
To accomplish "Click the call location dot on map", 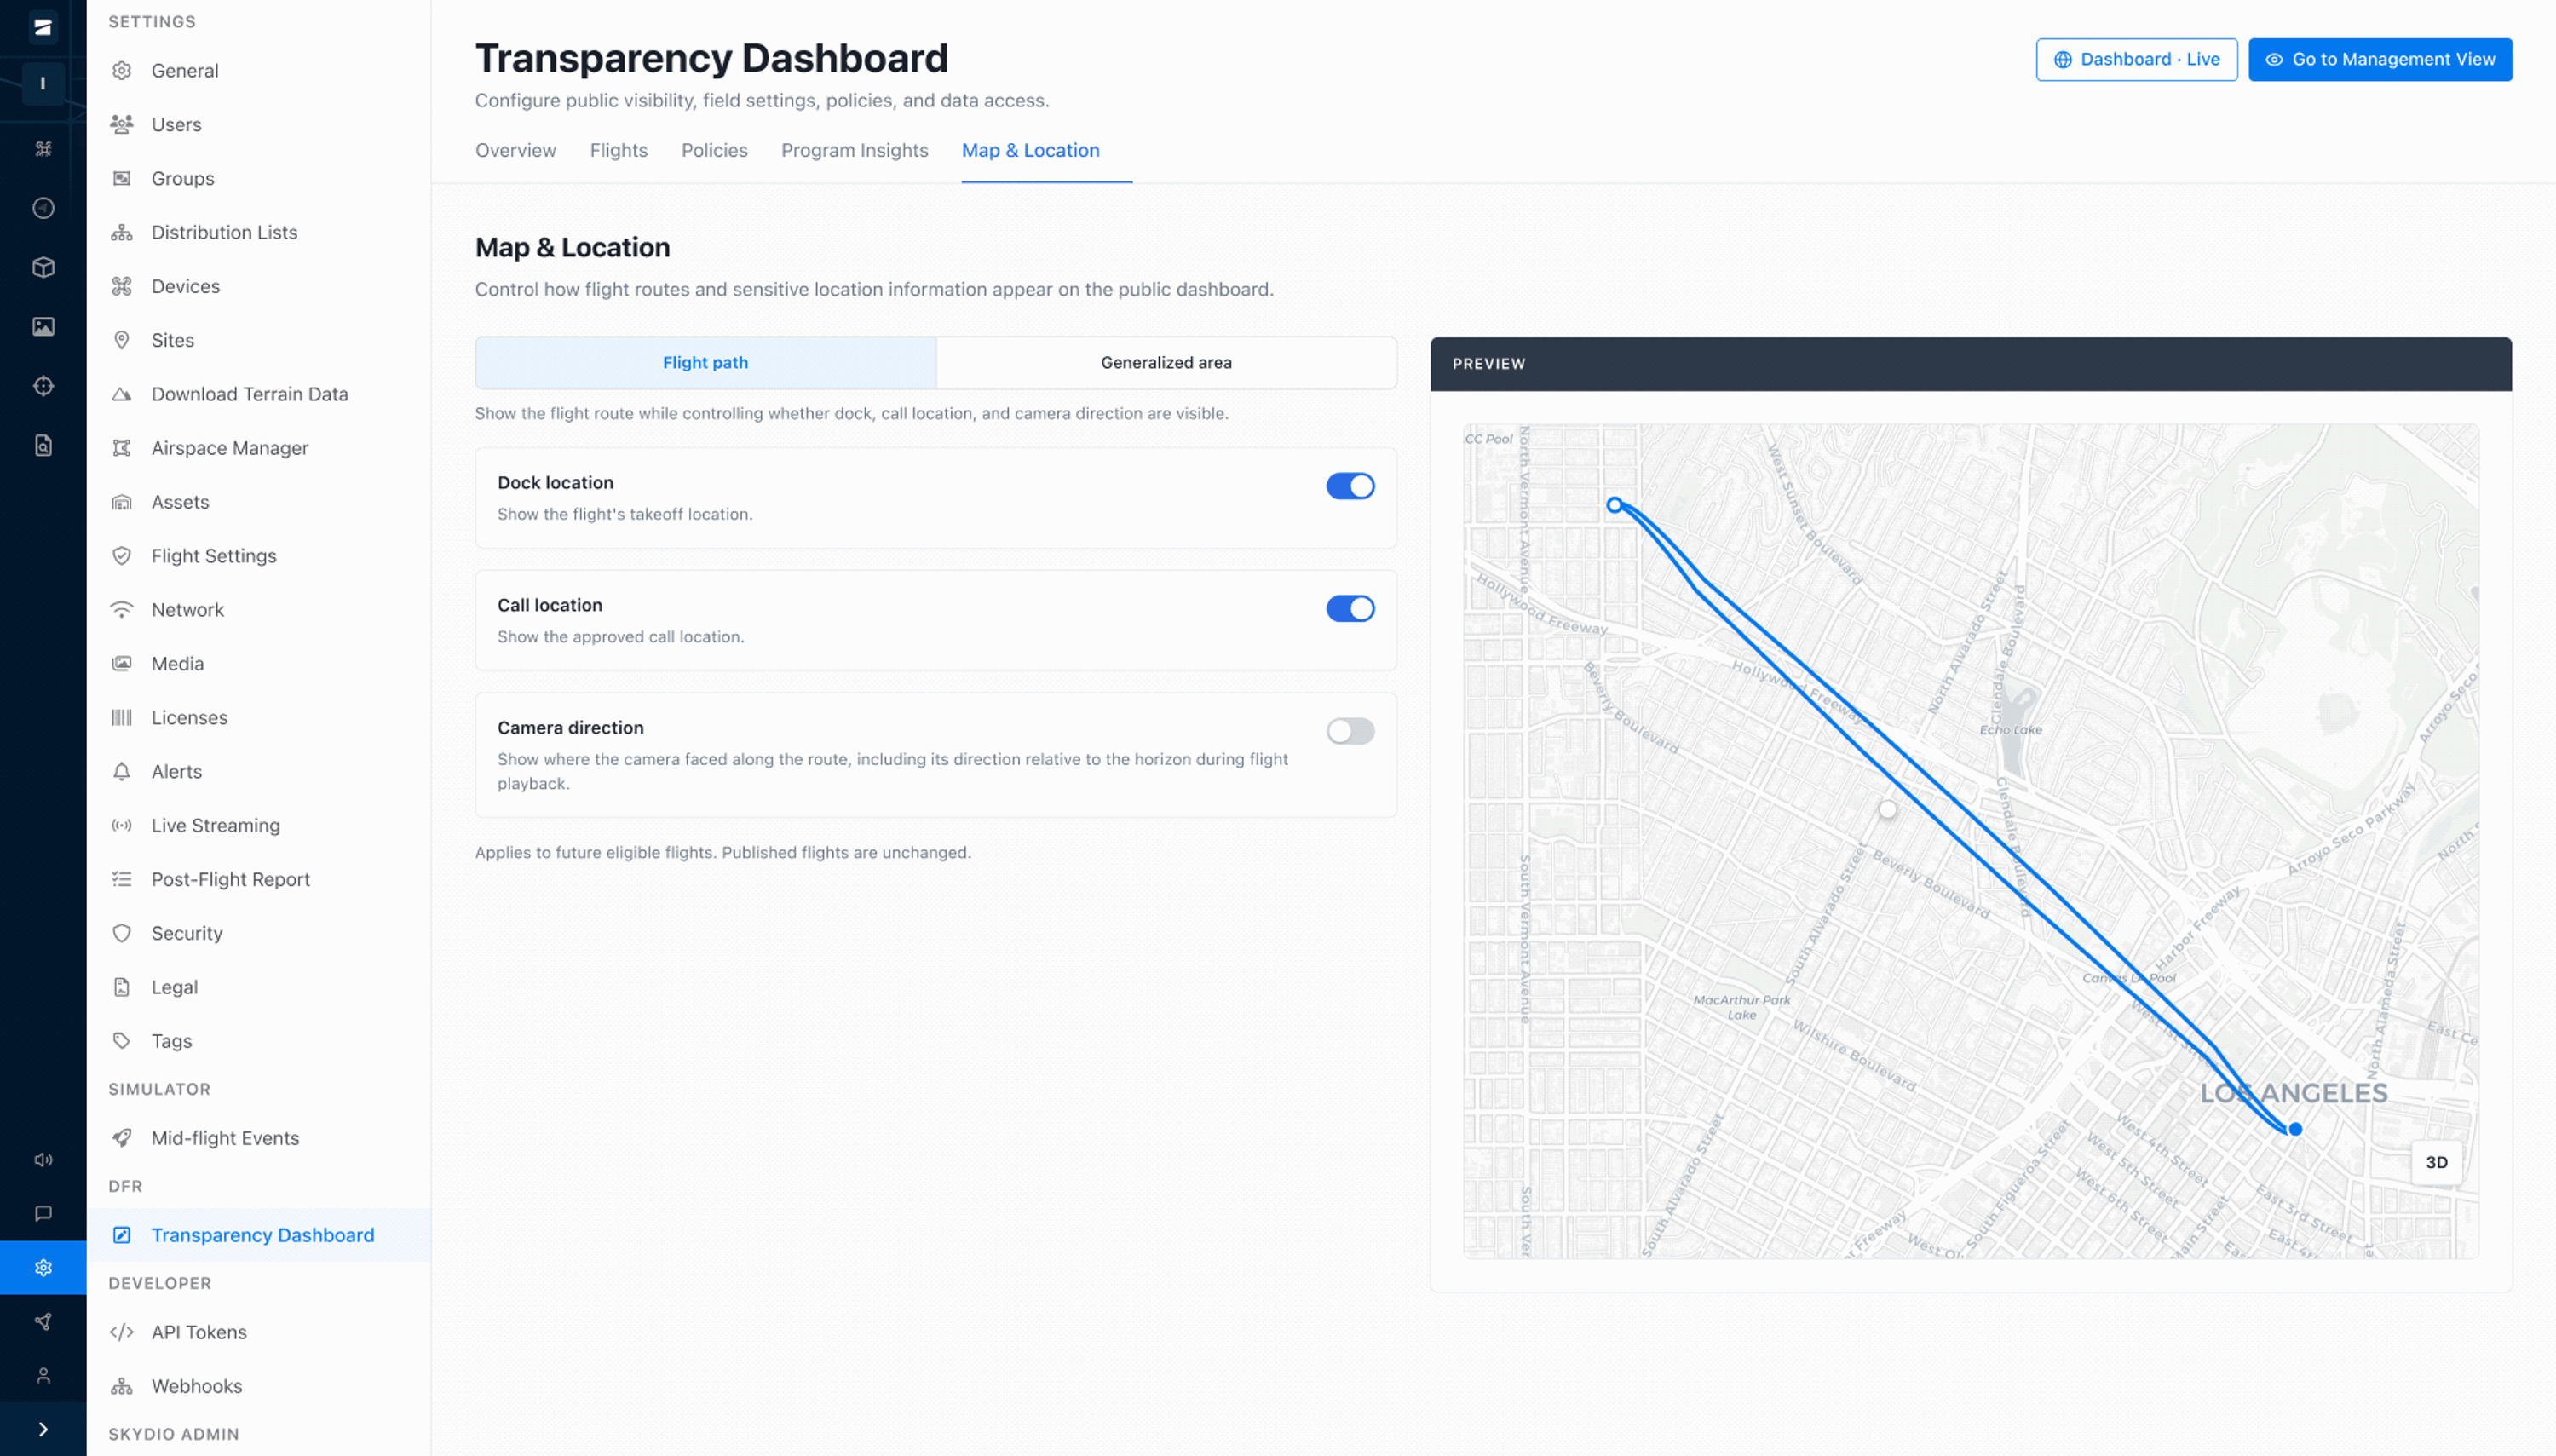I will 2295,1130.
